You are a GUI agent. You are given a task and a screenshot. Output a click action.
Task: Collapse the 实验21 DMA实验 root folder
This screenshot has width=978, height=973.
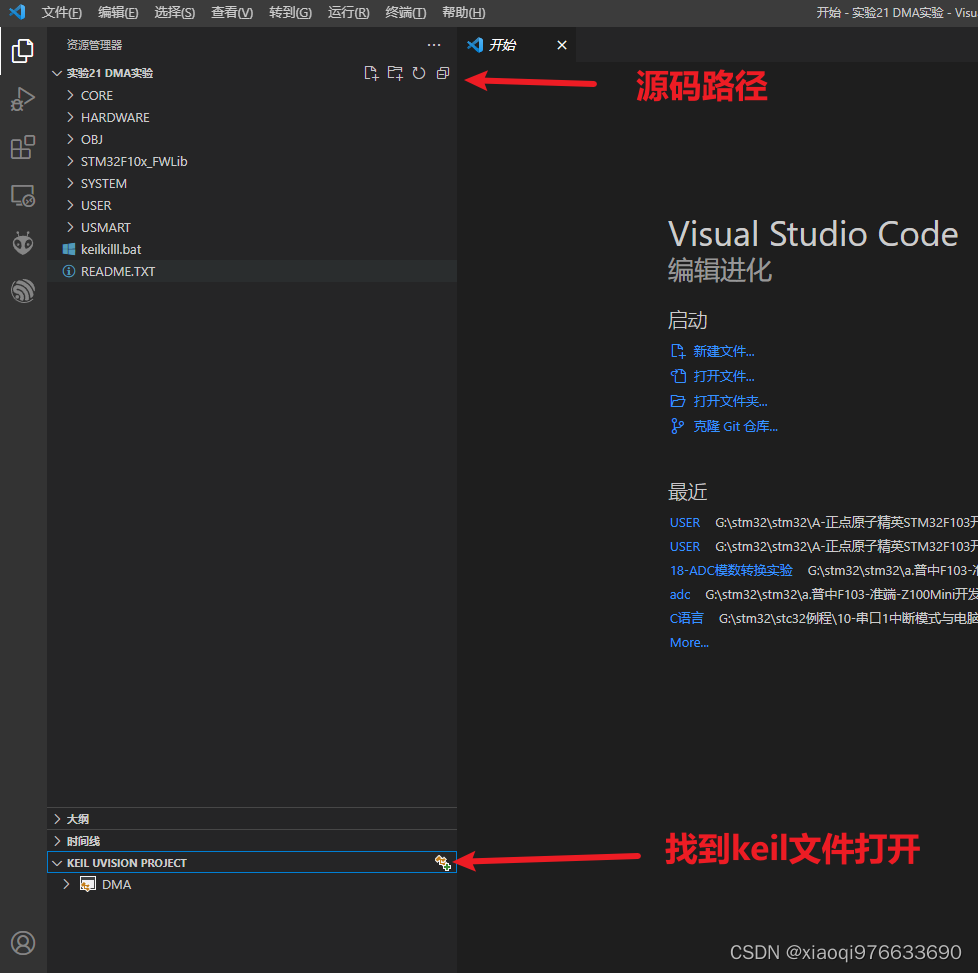click(x=110, y=73)
